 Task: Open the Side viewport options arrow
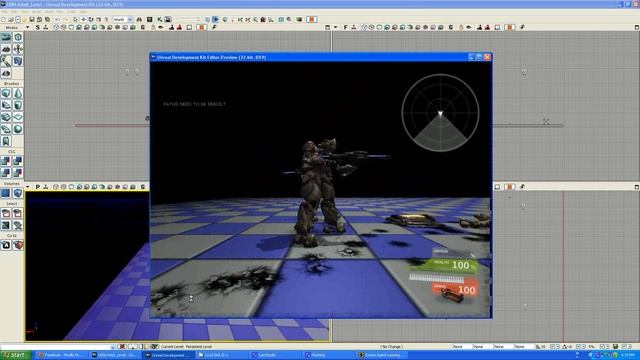pyautogui.click(x=27, y=27)
